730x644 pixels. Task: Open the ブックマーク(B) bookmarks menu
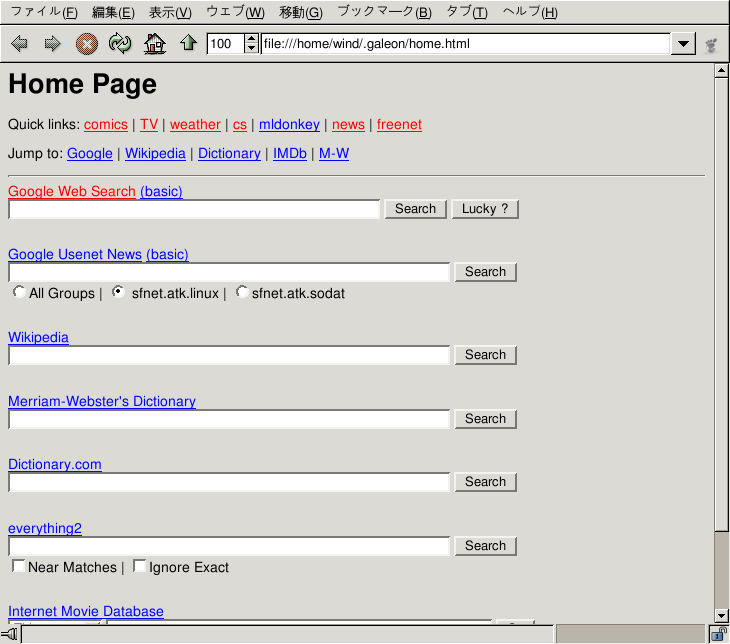(384, 12)
